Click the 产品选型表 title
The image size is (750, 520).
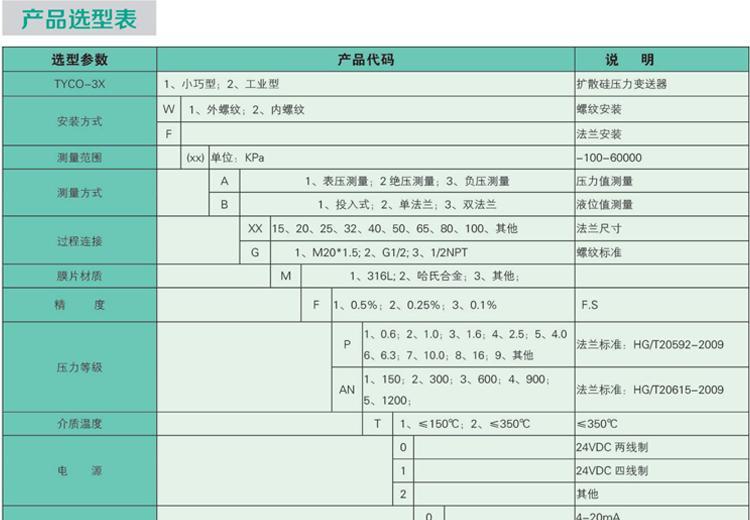click(79, 19)
